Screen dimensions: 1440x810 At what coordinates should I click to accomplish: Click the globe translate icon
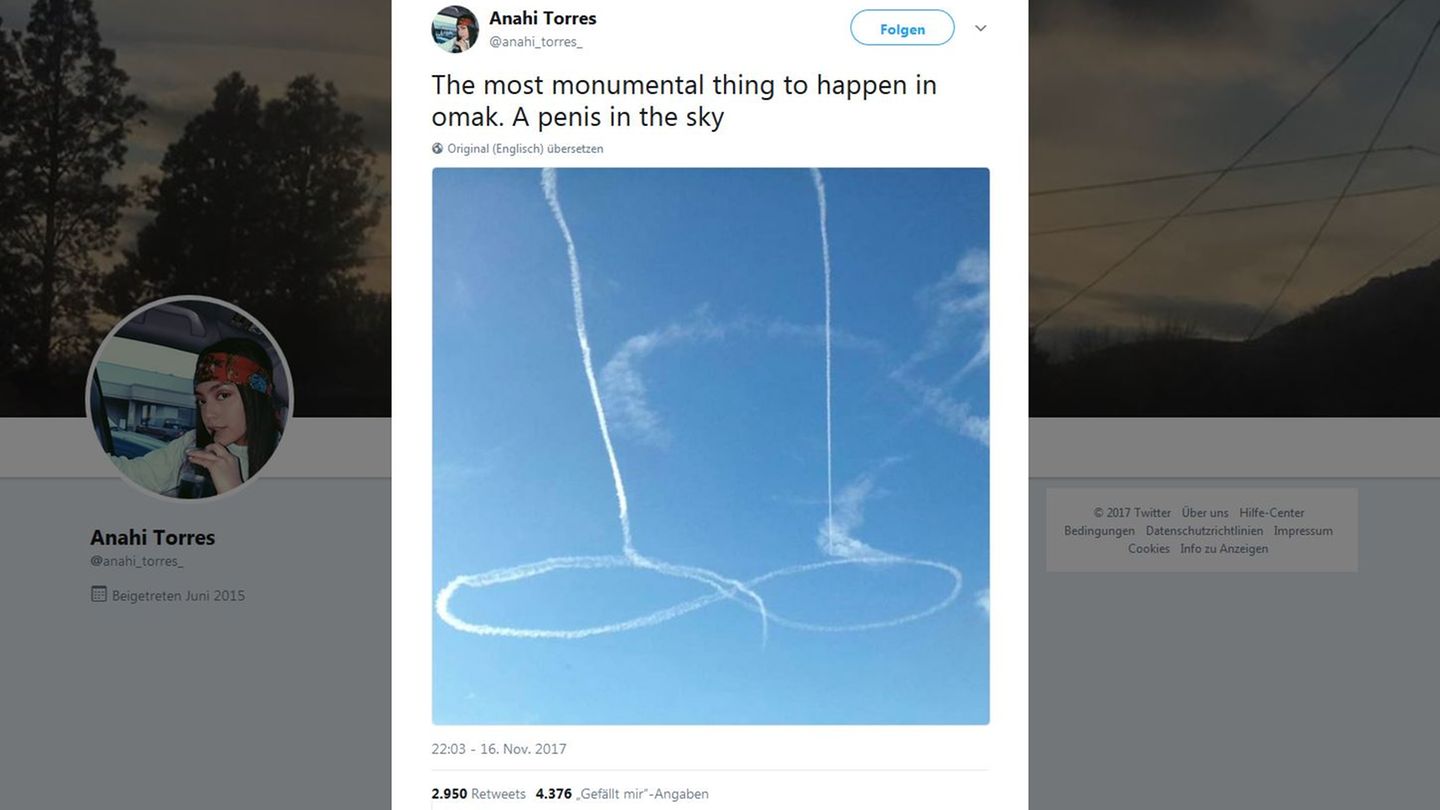(437, 149)
